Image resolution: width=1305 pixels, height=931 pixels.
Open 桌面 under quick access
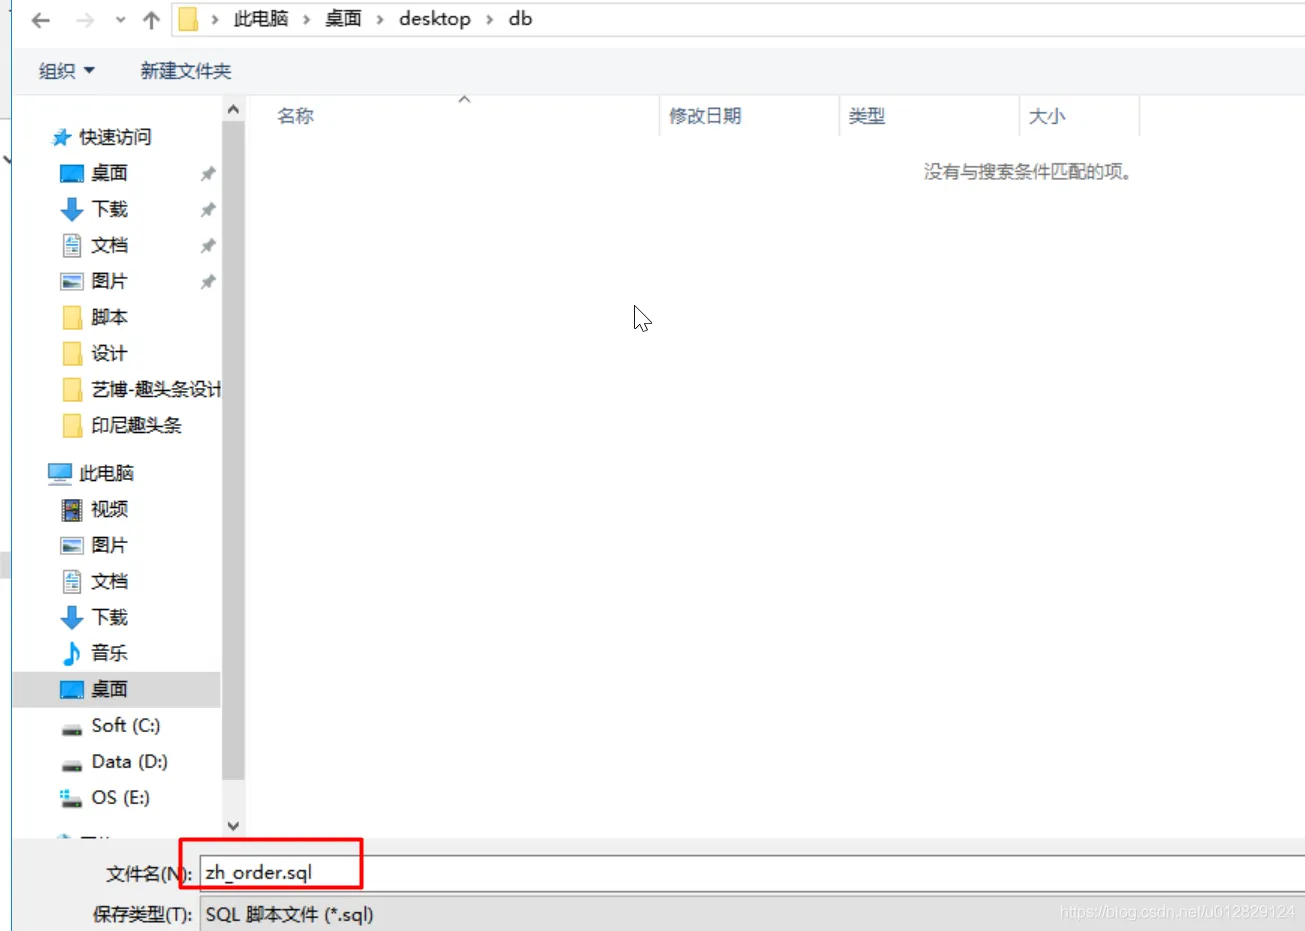tap(109, 173)
